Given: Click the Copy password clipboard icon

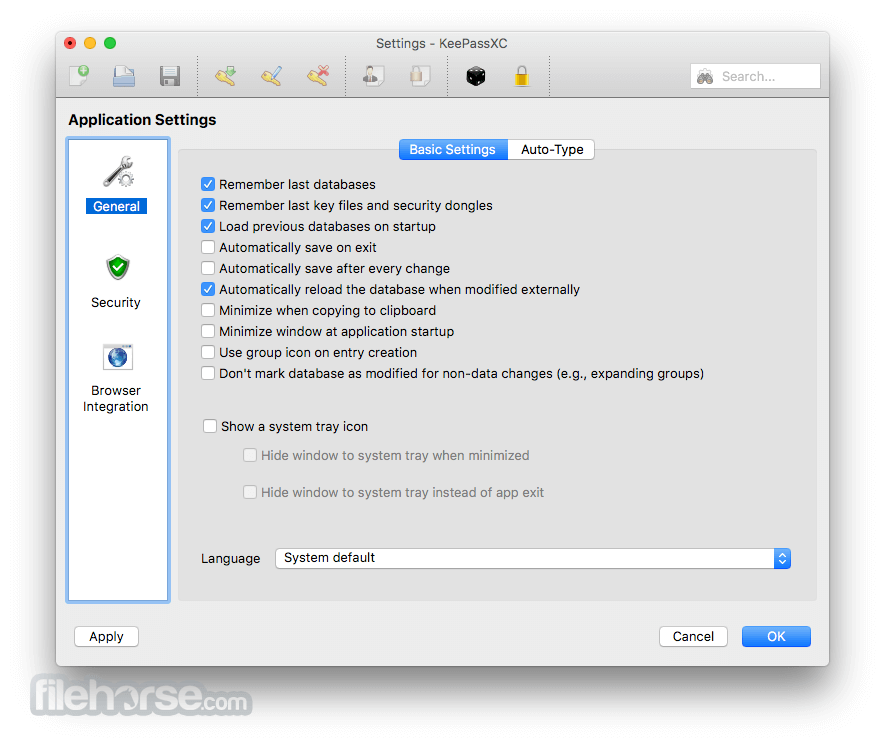Looking at the screenshot, I should pos(419,76).
